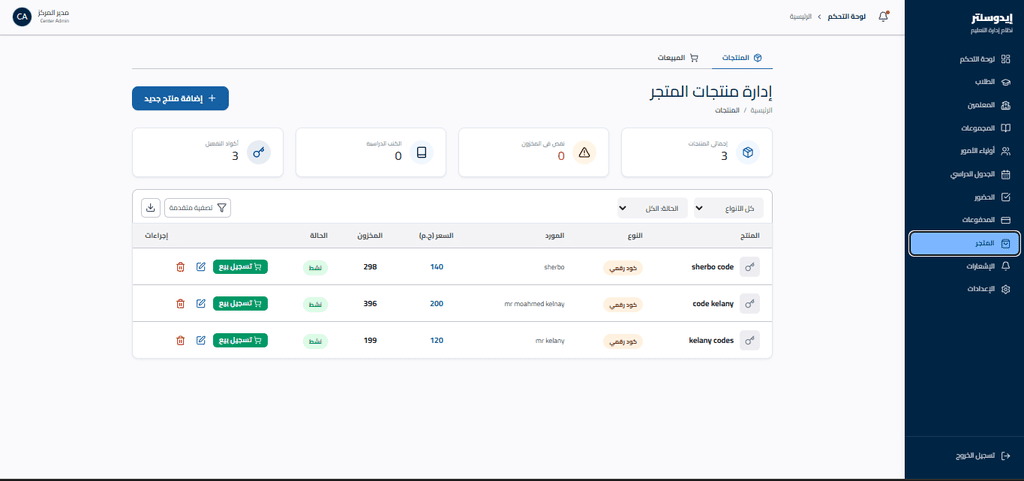Screen dimensions: 1024x481
Task: Delete the kelany codes product
Action: click(180, 340)
